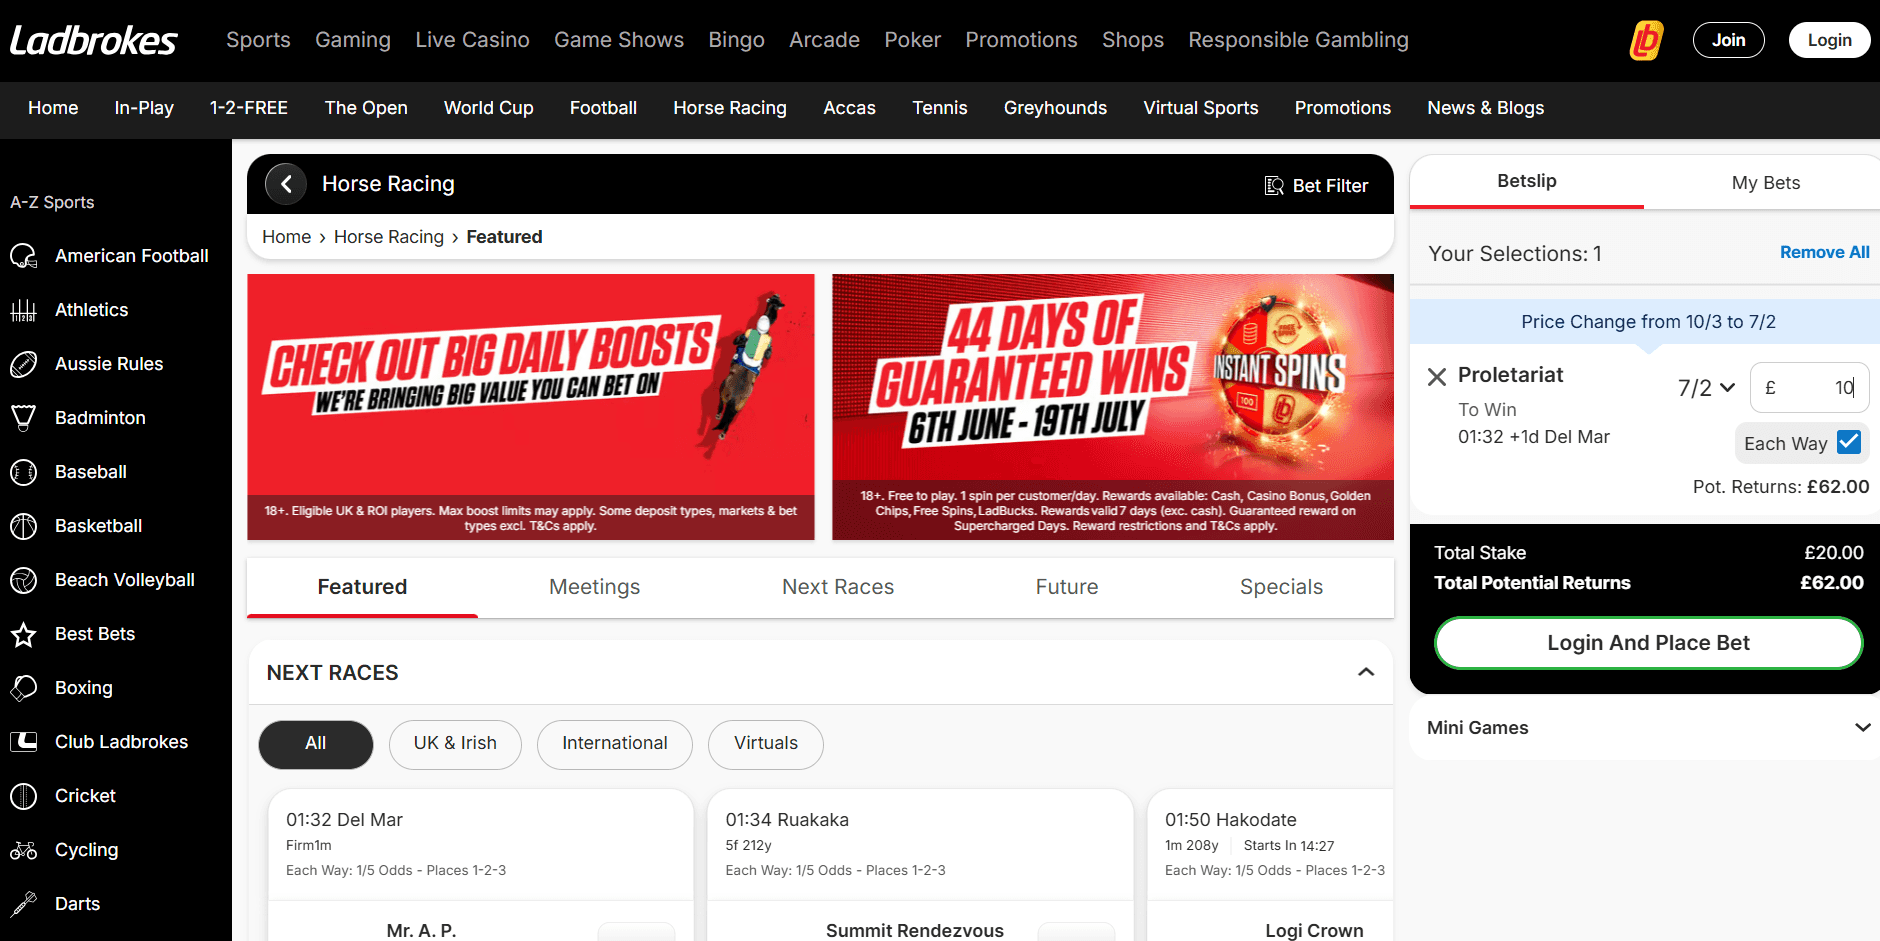Click the stake amount input field

(x=1809, y=388)
